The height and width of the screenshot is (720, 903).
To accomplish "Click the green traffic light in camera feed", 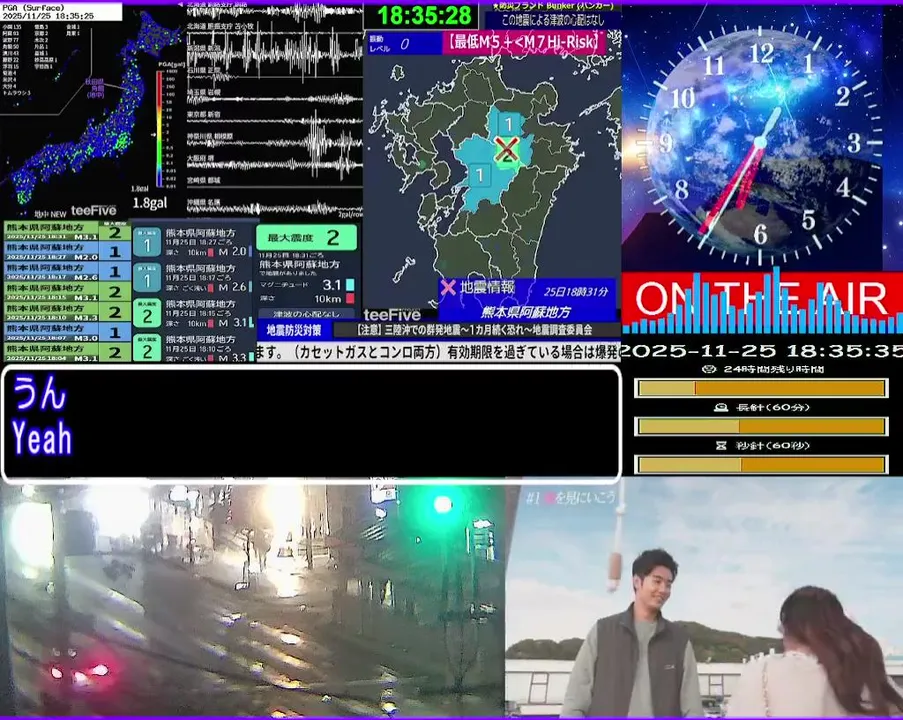I will [x=442, y=505].
